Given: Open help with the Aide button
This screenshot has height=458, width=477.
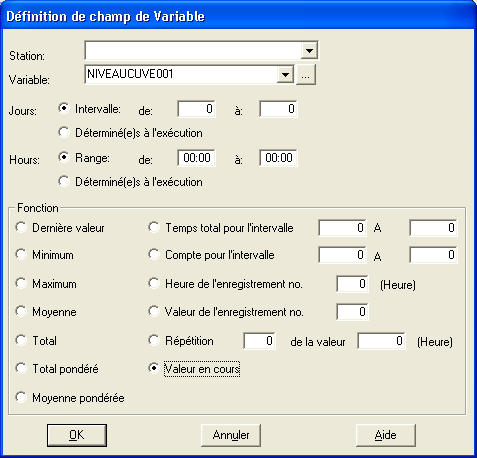Looking at the screenshot, I should [386, 435].
